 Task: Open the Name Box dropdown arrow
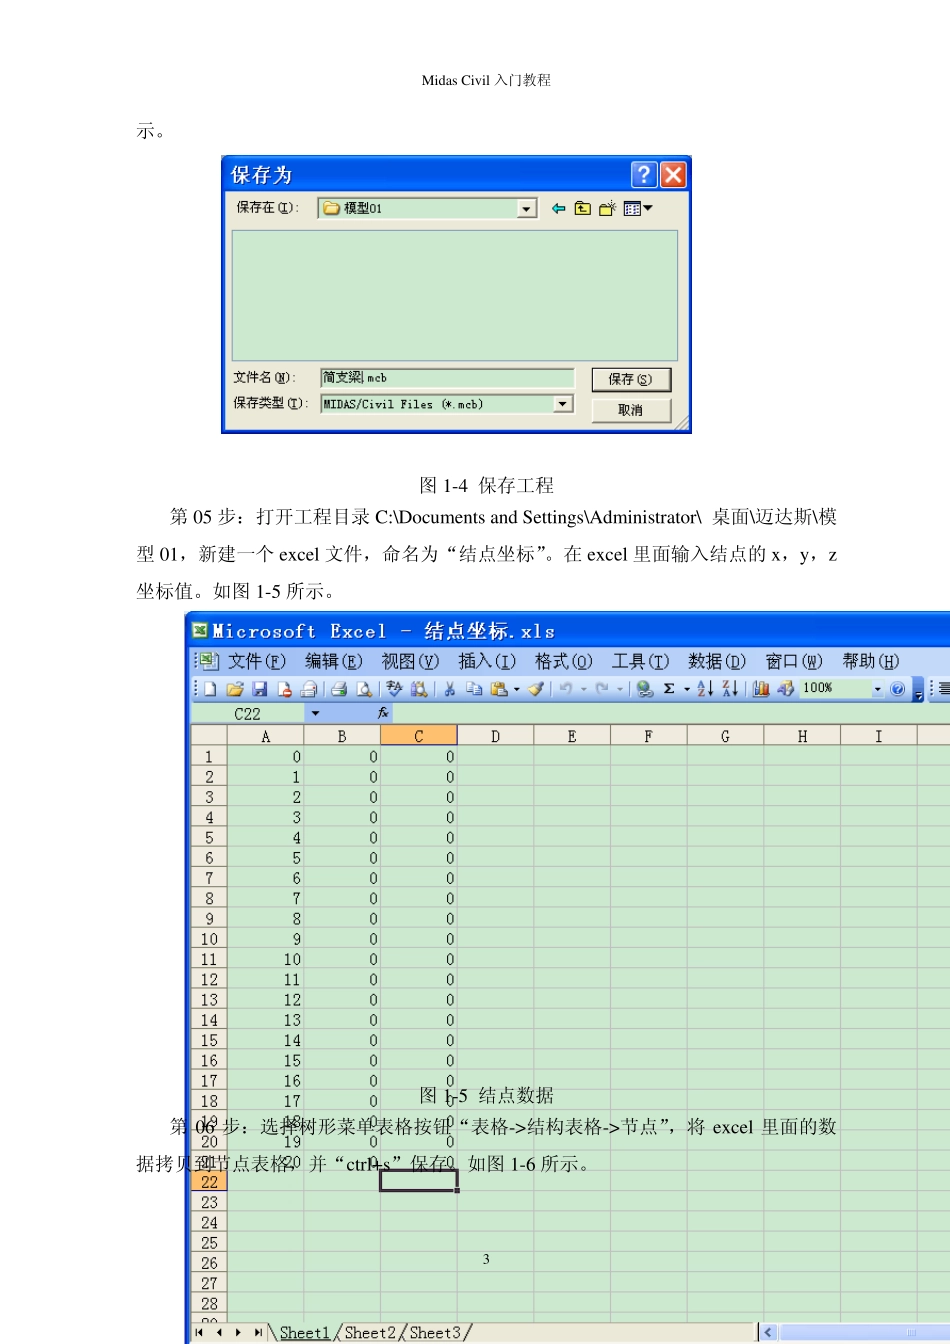[315, 713]
